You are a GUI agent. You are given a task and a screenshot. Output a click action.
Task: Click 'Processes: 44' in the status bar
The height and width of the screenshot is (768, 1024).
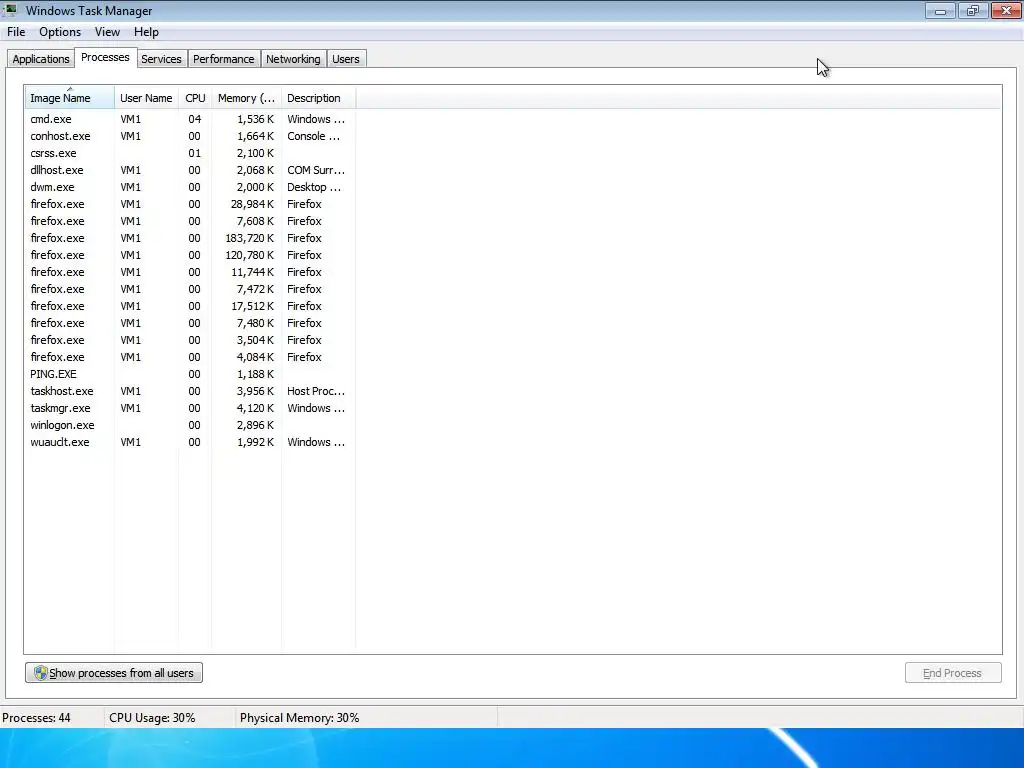pyautogui.click(x=37, y=718)
